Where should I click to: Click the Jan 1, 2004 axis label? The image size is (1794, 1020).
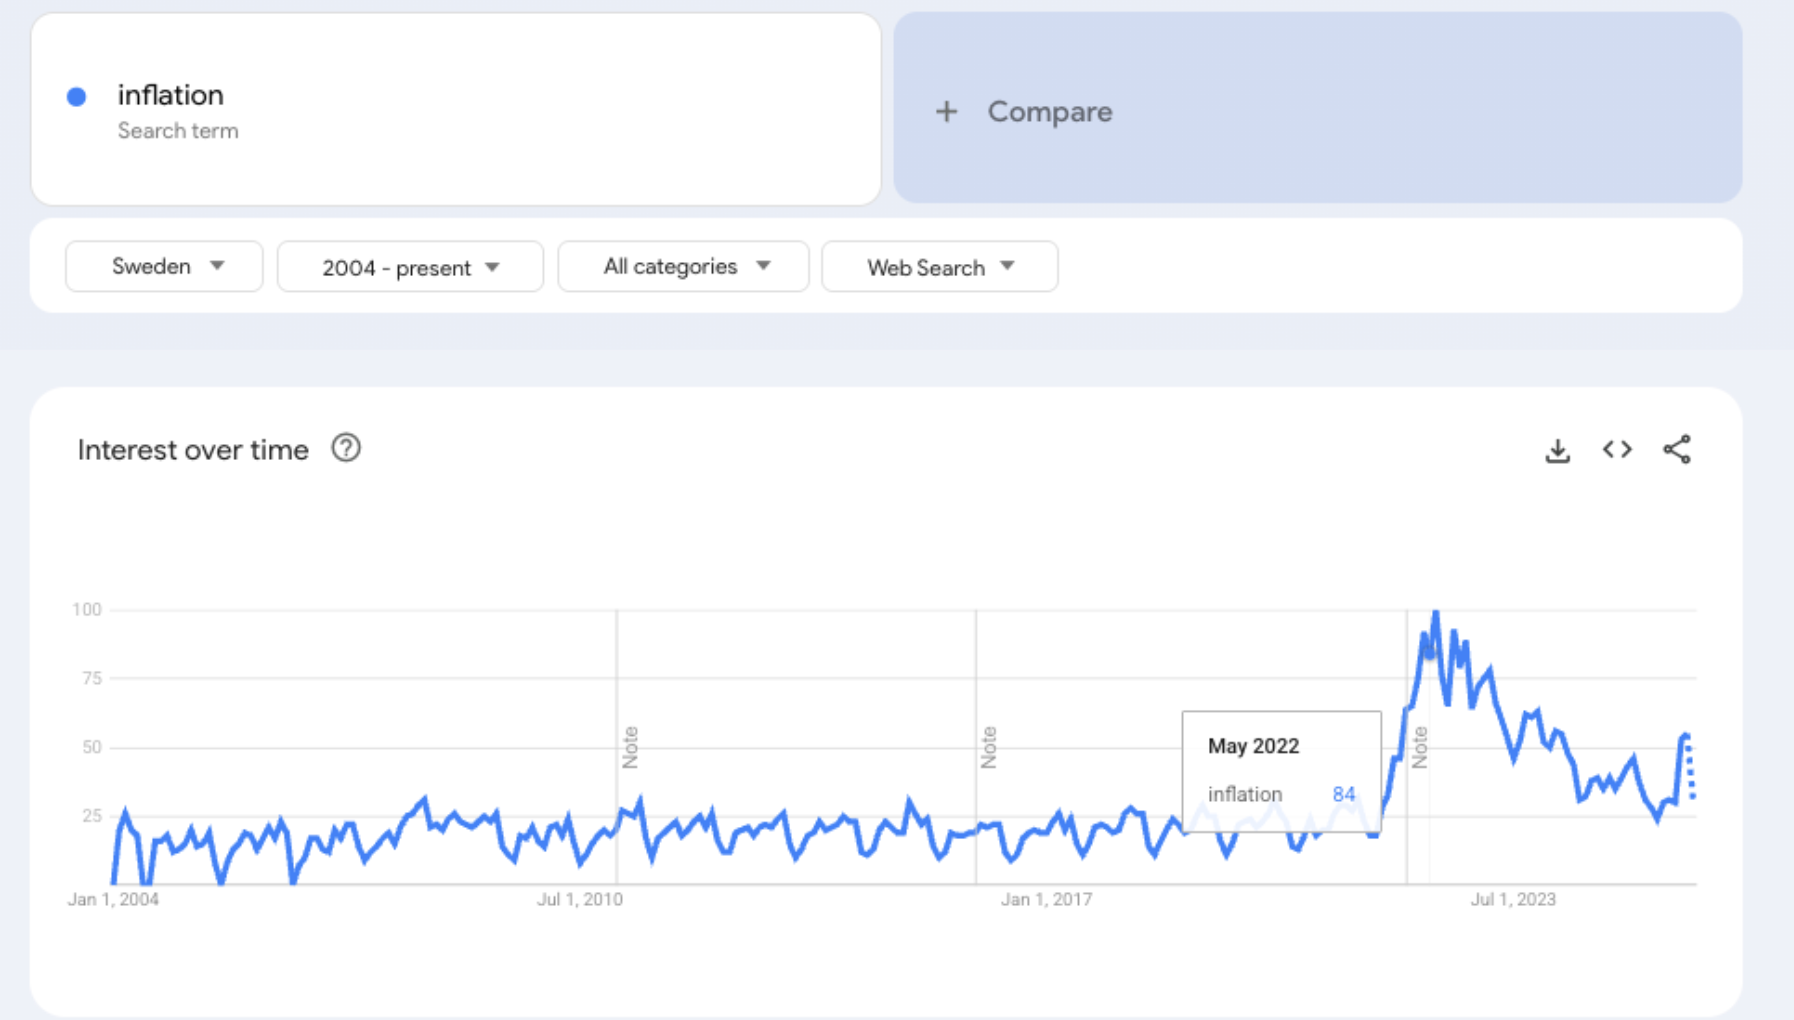[x=113, y=900]
